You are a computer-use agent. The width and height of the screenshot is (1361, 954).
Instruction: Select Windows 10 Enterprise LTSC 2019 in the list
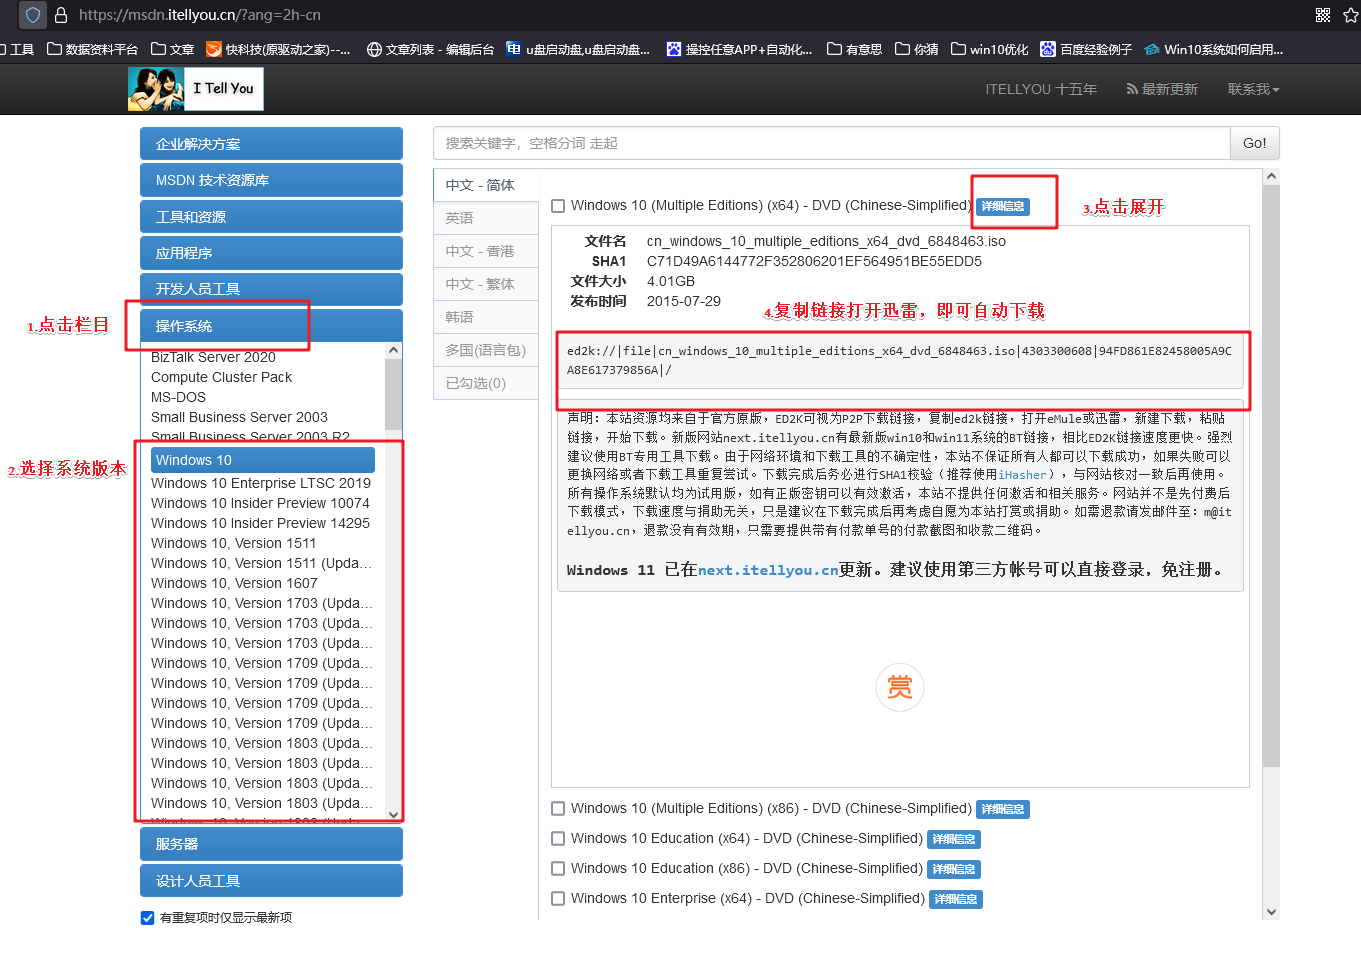[x=260, y=482]
